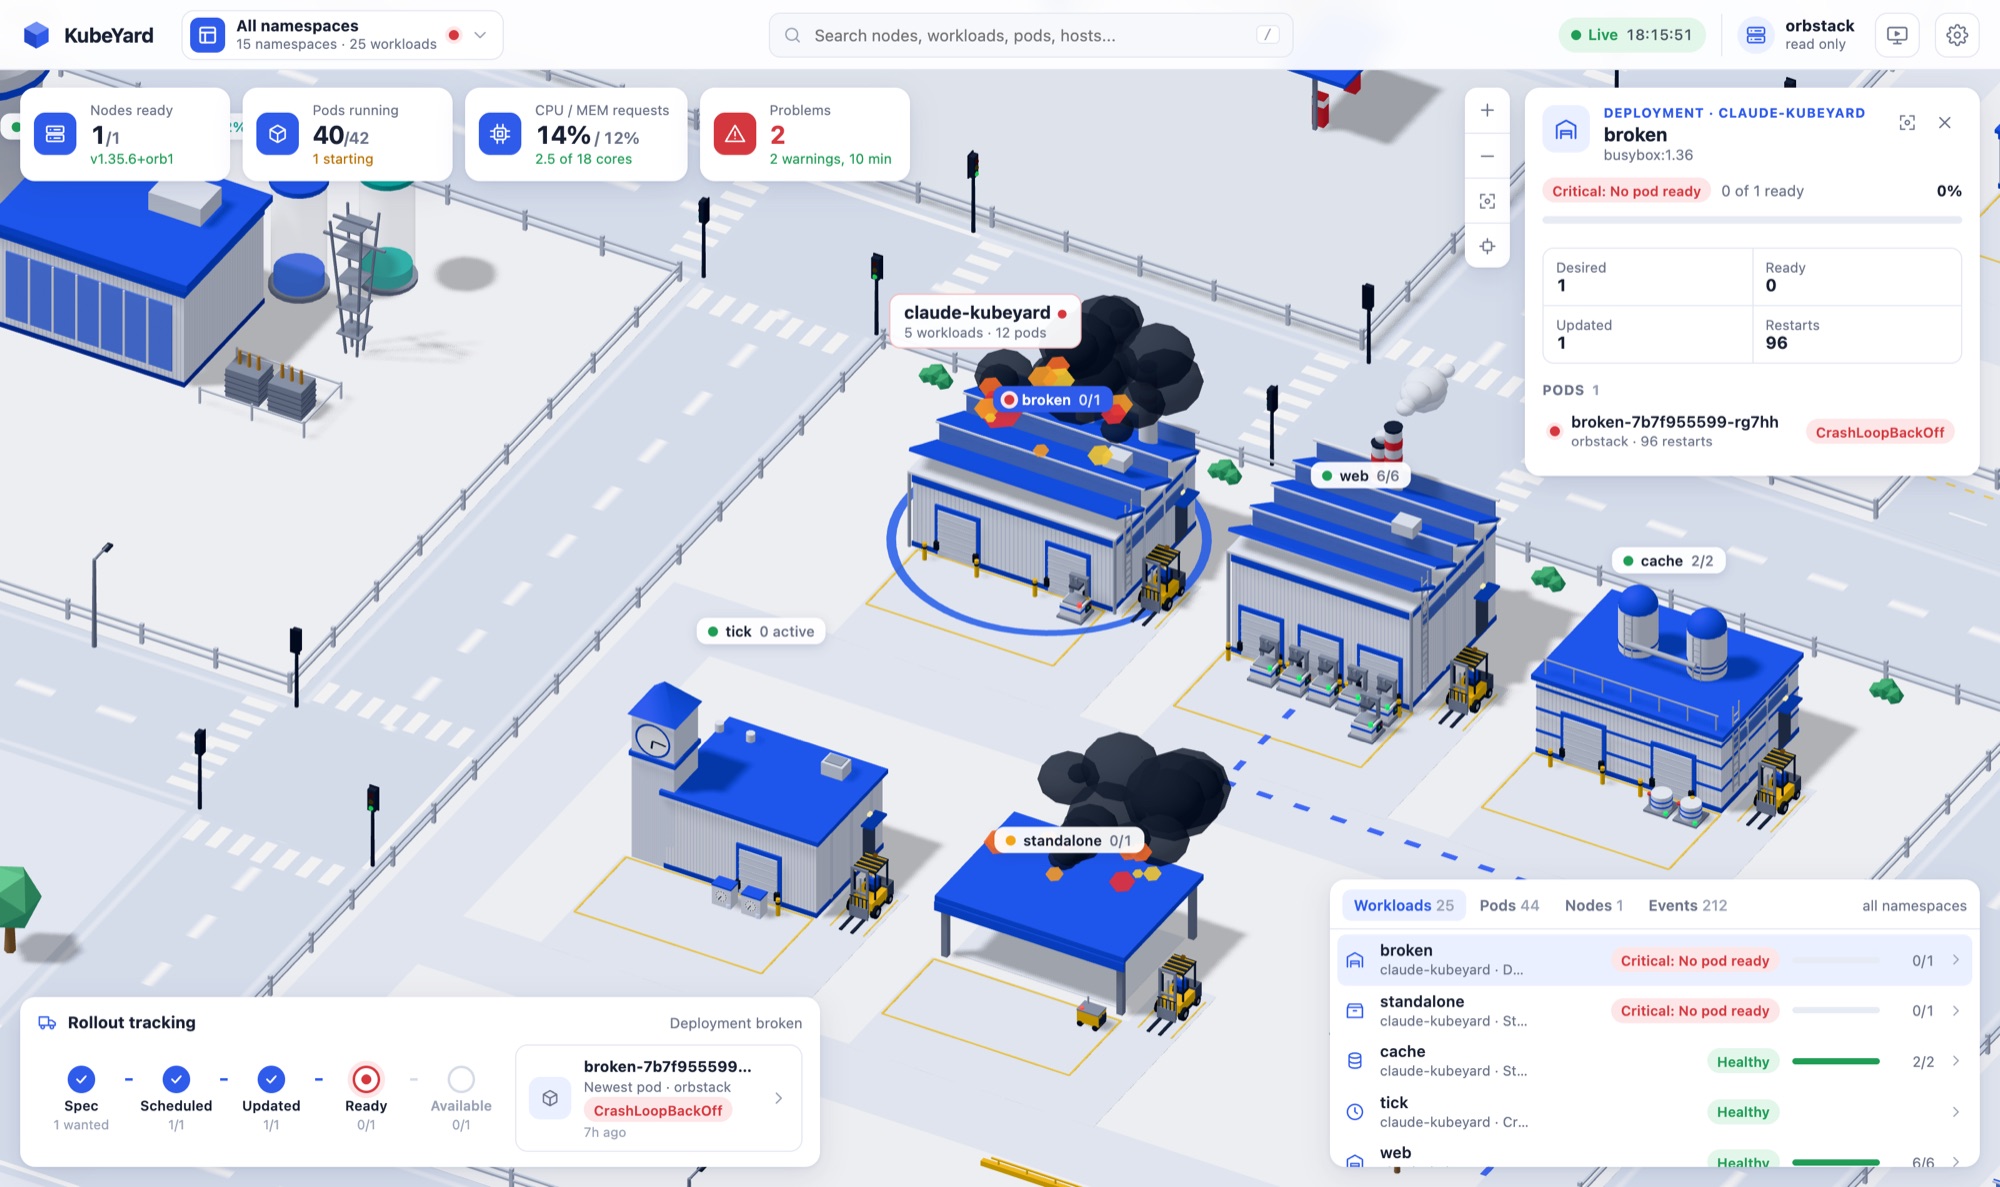Click the KubeYard logo icon
Screen dimensions: 2000x1187
pyautogui.click(x=37, y=35)
